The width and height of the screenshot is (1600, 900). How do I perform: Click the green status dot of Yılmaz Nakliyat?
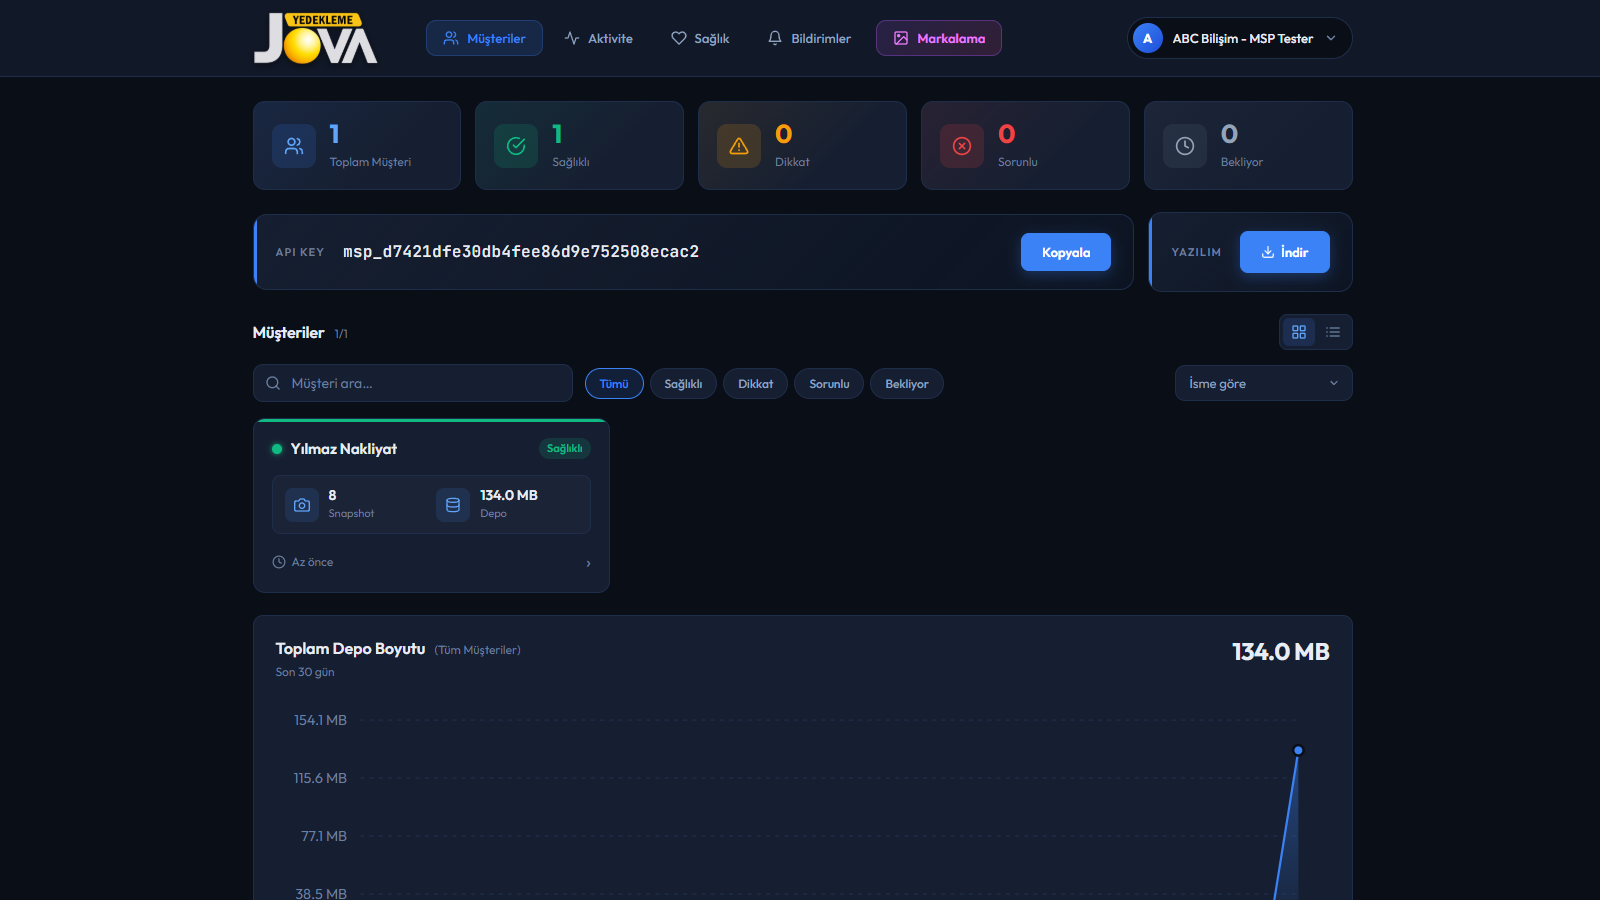point(277,449)
